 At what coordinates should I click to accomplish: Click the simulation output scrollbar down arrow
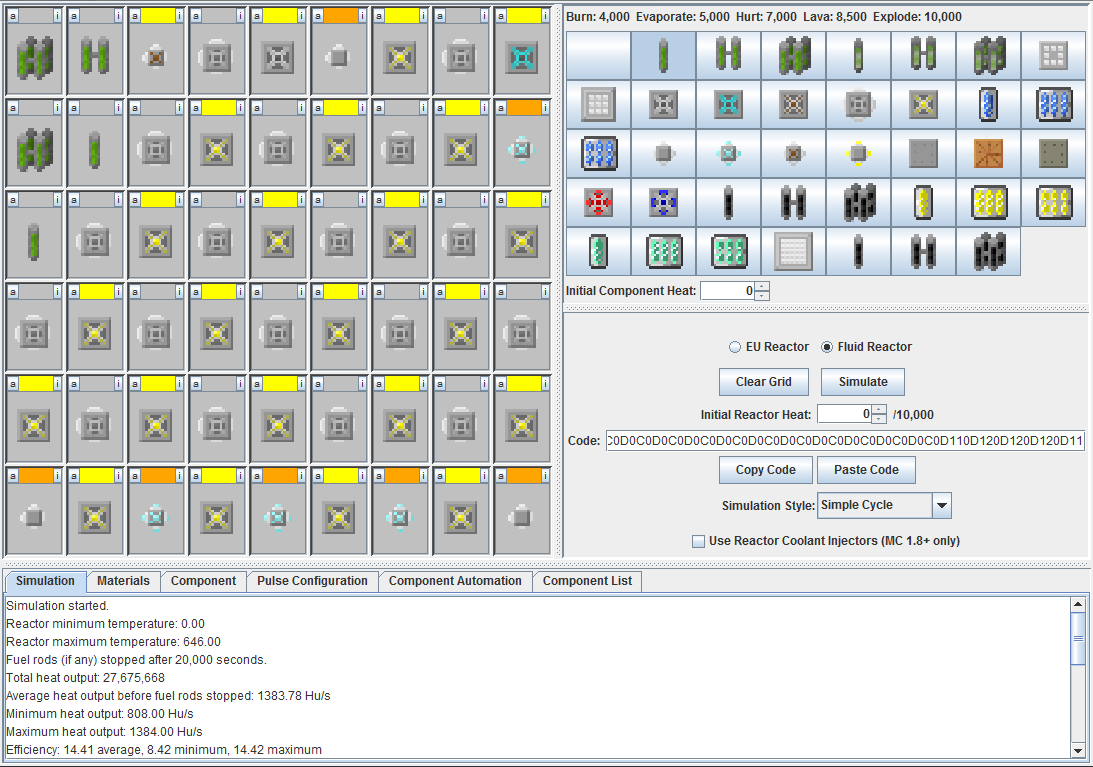pos(1077,750)
